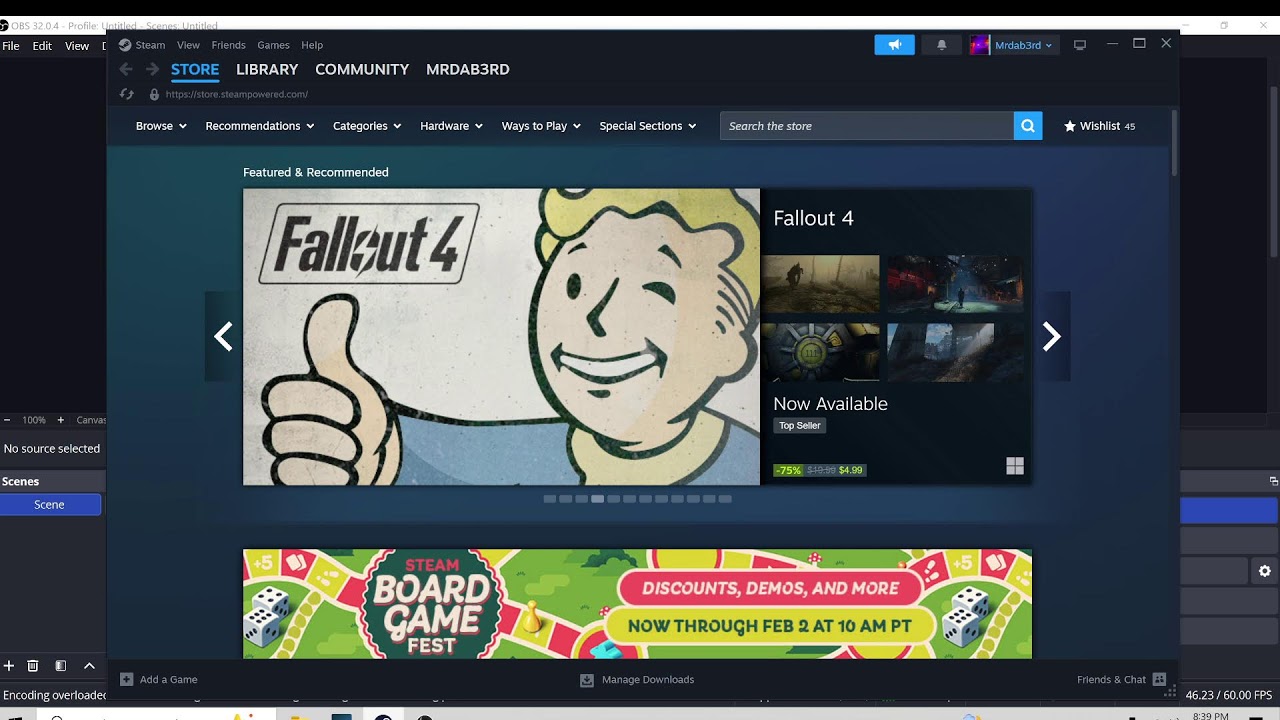Open the Games menu in Steam
1280x720 pixels.
click(x=273, y=45)
